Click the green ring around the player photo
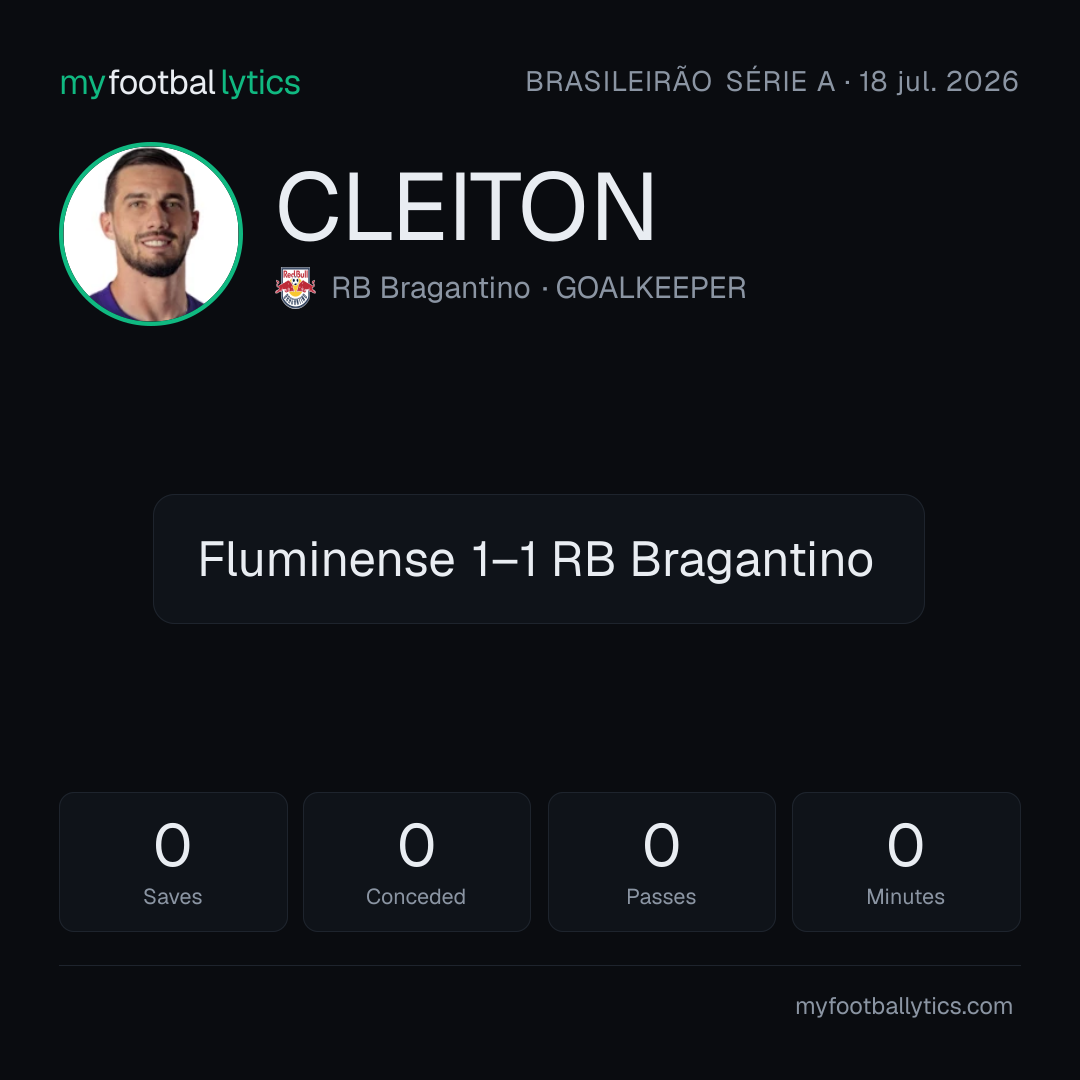1080x1080 pixels. tap(151, 144)
